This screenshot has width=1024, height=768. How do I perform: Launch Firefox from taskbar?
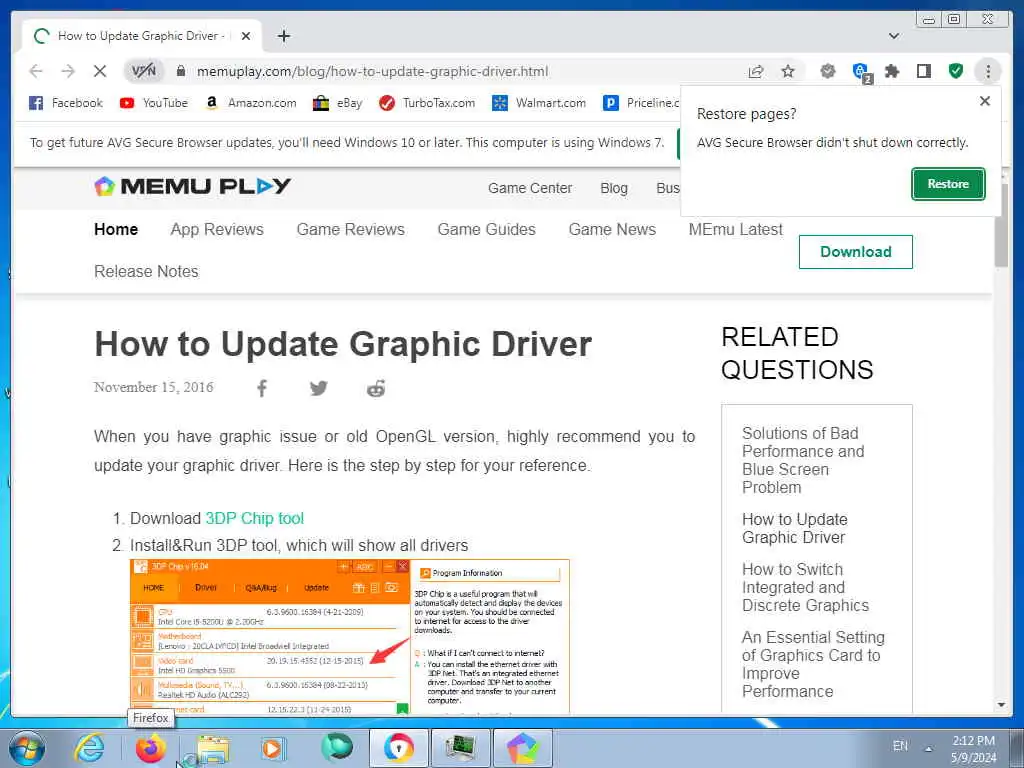151,748
